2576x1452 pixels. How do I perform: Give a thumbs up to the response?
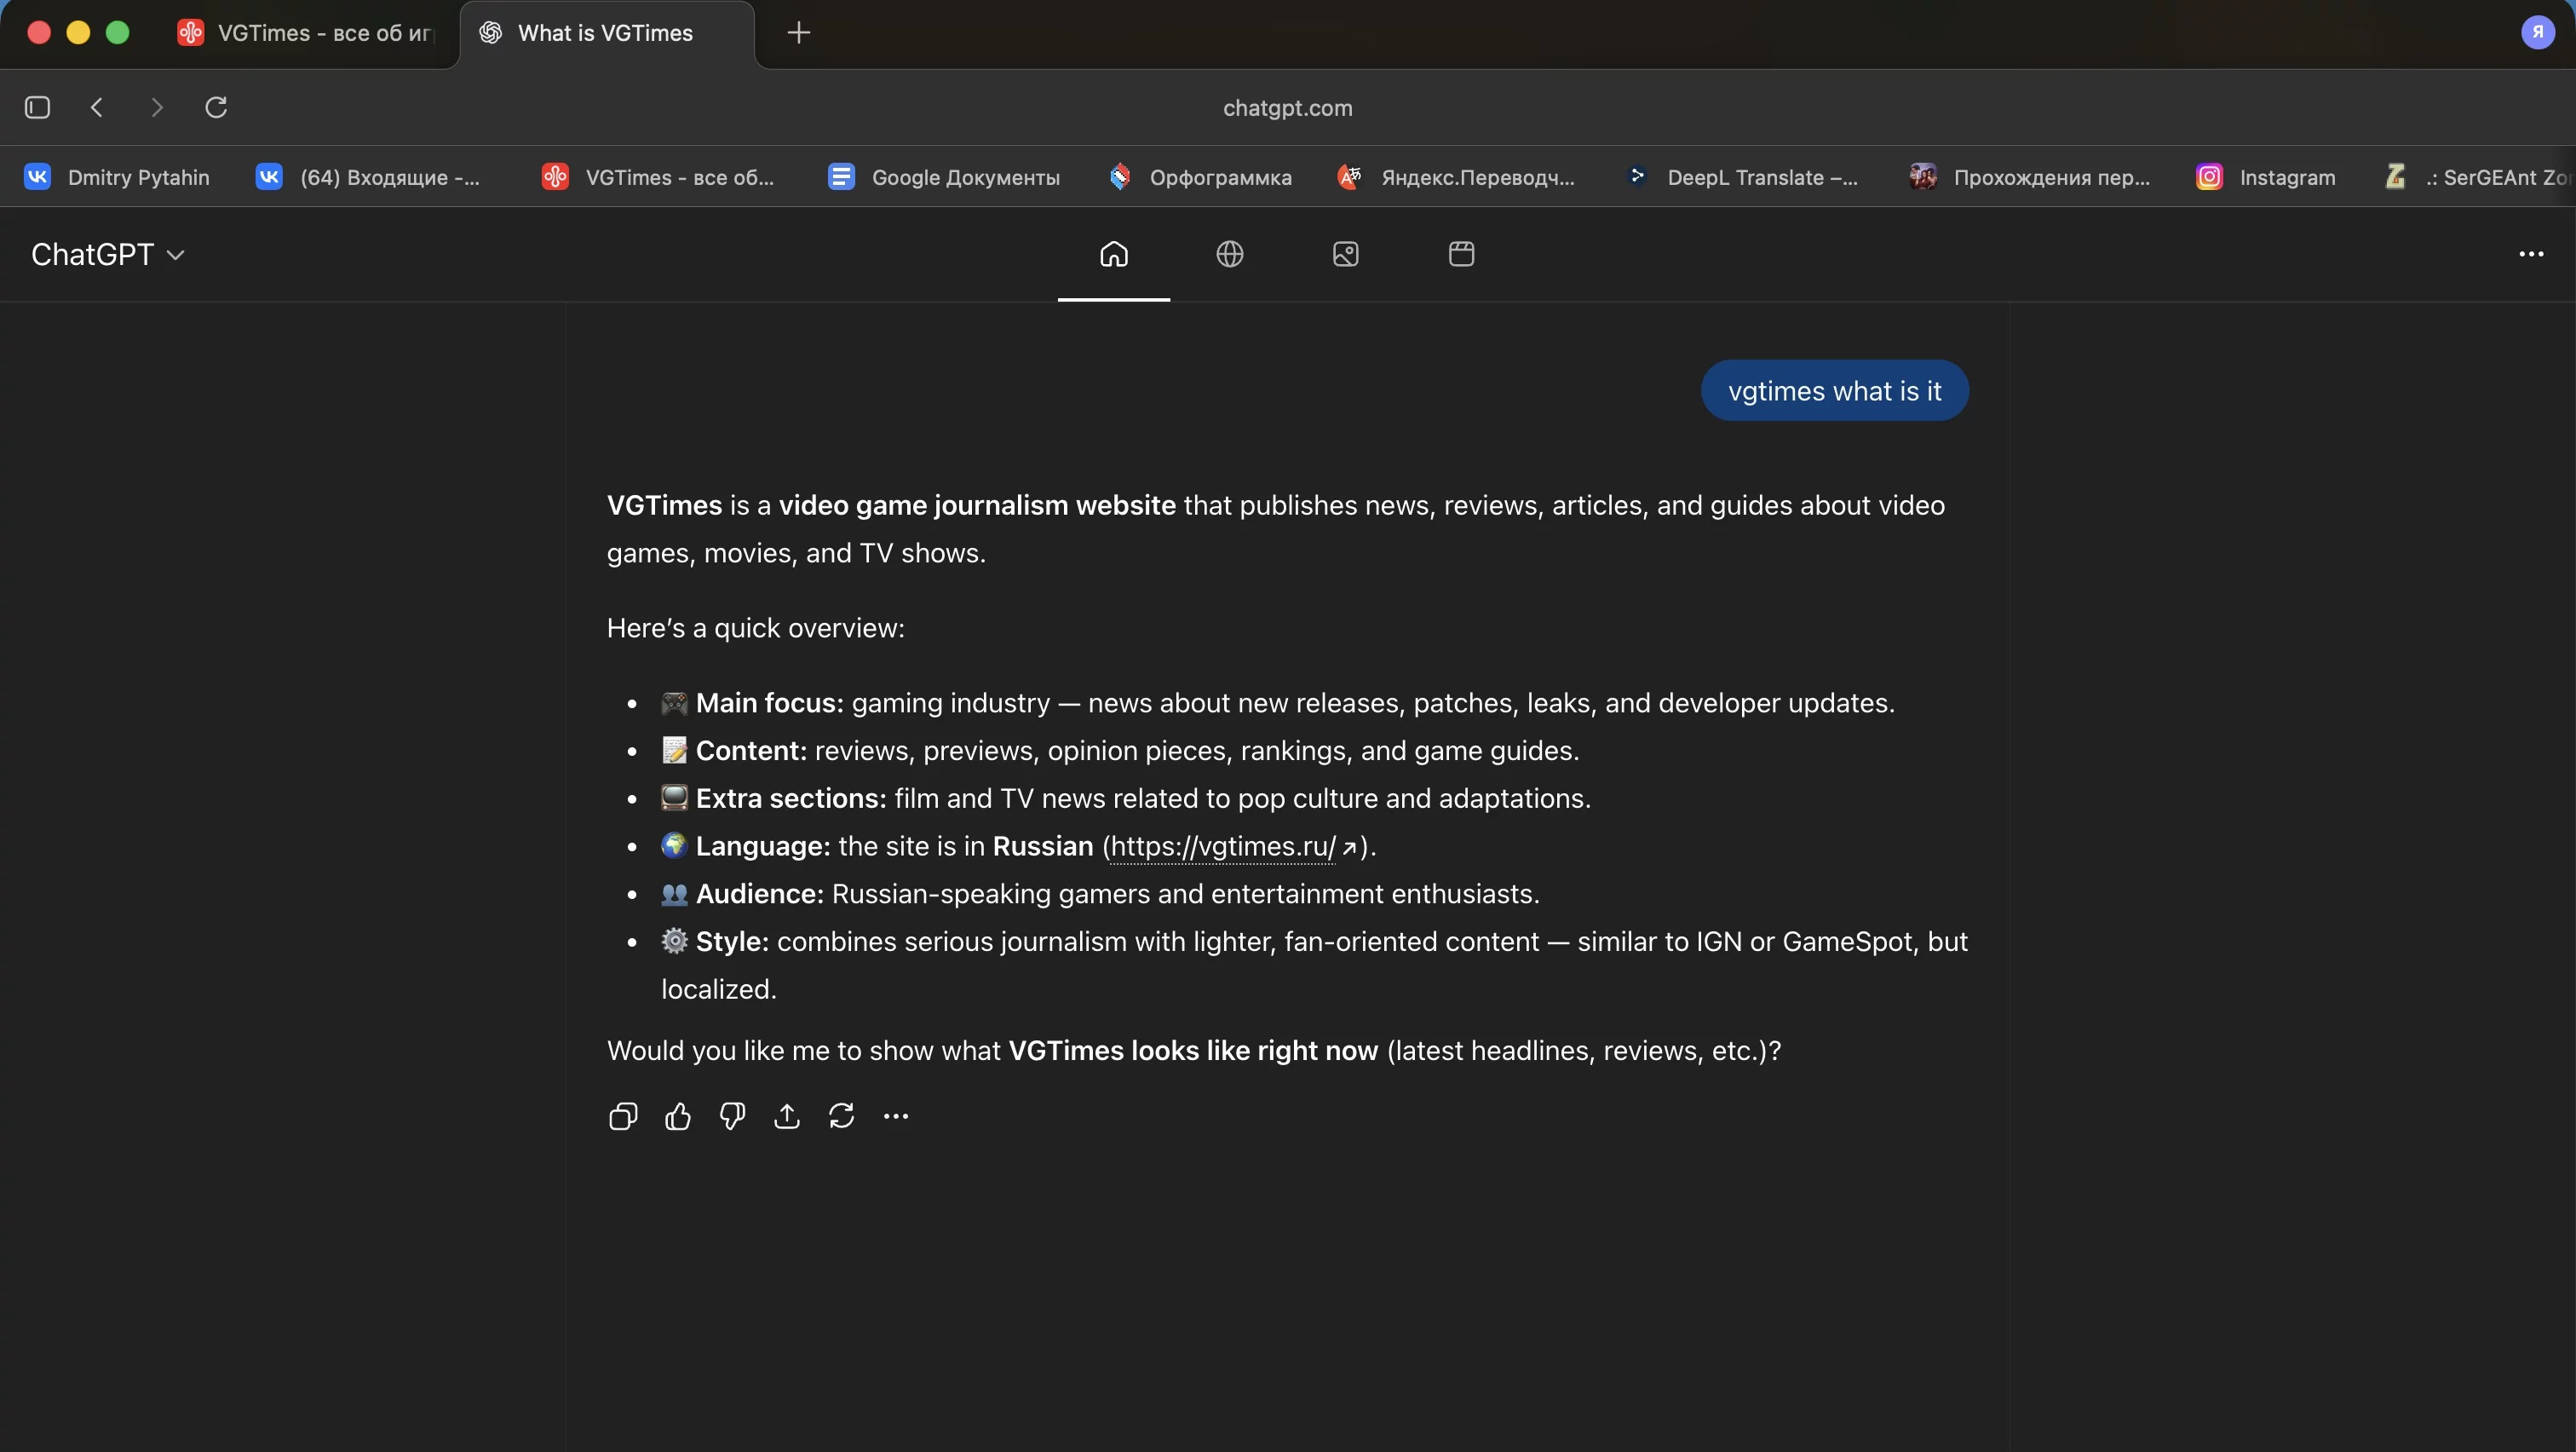point(677,1116)
